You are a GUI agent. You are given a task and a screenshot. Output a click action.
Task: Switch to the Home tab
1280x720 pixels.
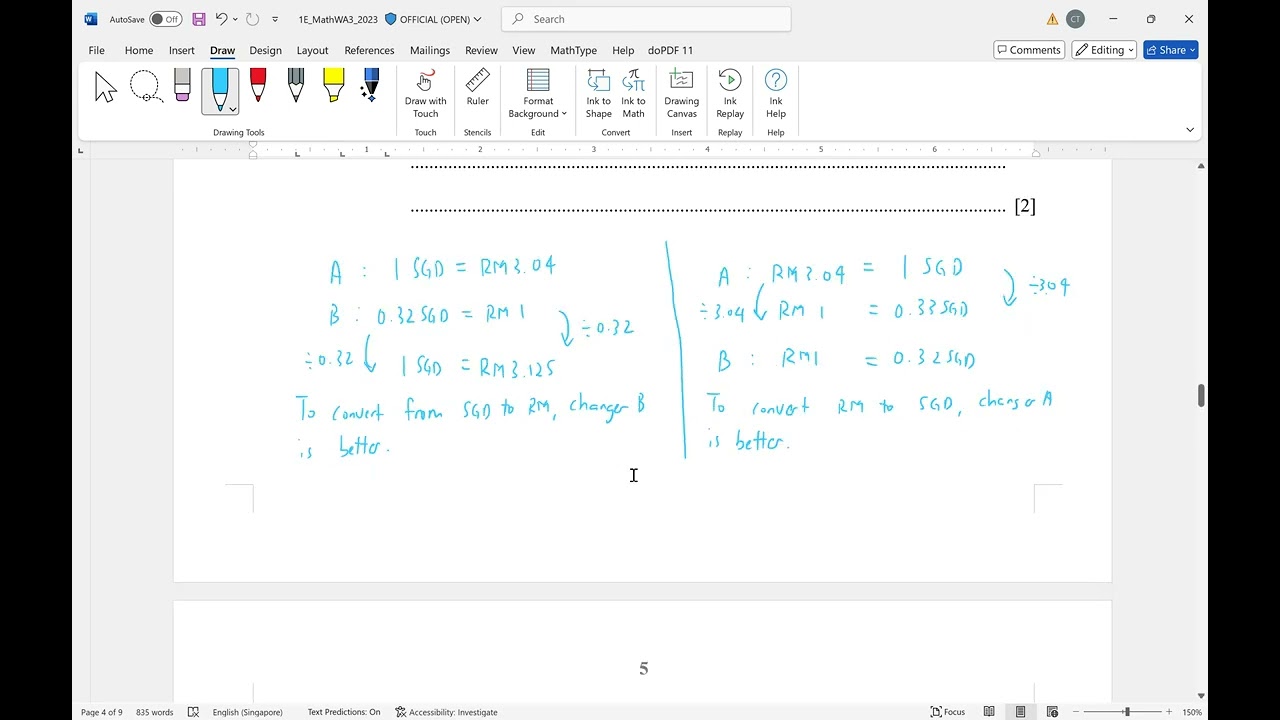(139, 50)
